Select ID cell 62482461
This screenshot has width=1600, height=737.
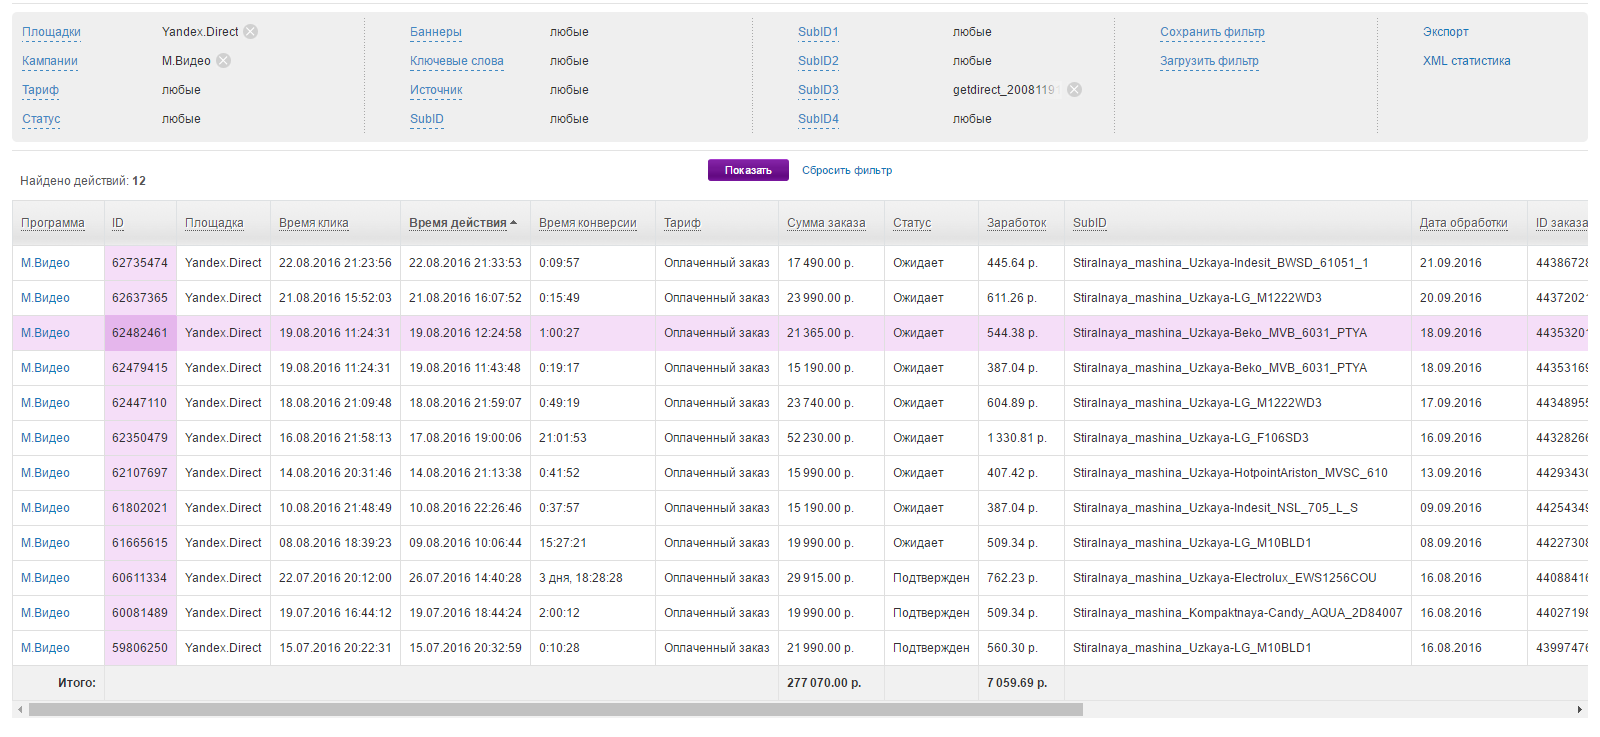click(x=140, y=333)
